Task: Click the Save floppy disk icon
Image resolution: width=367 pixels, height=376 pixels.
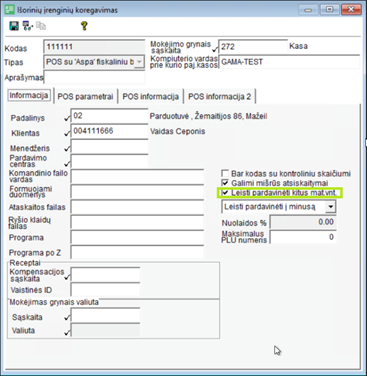Action: click(x=14, y=26)
